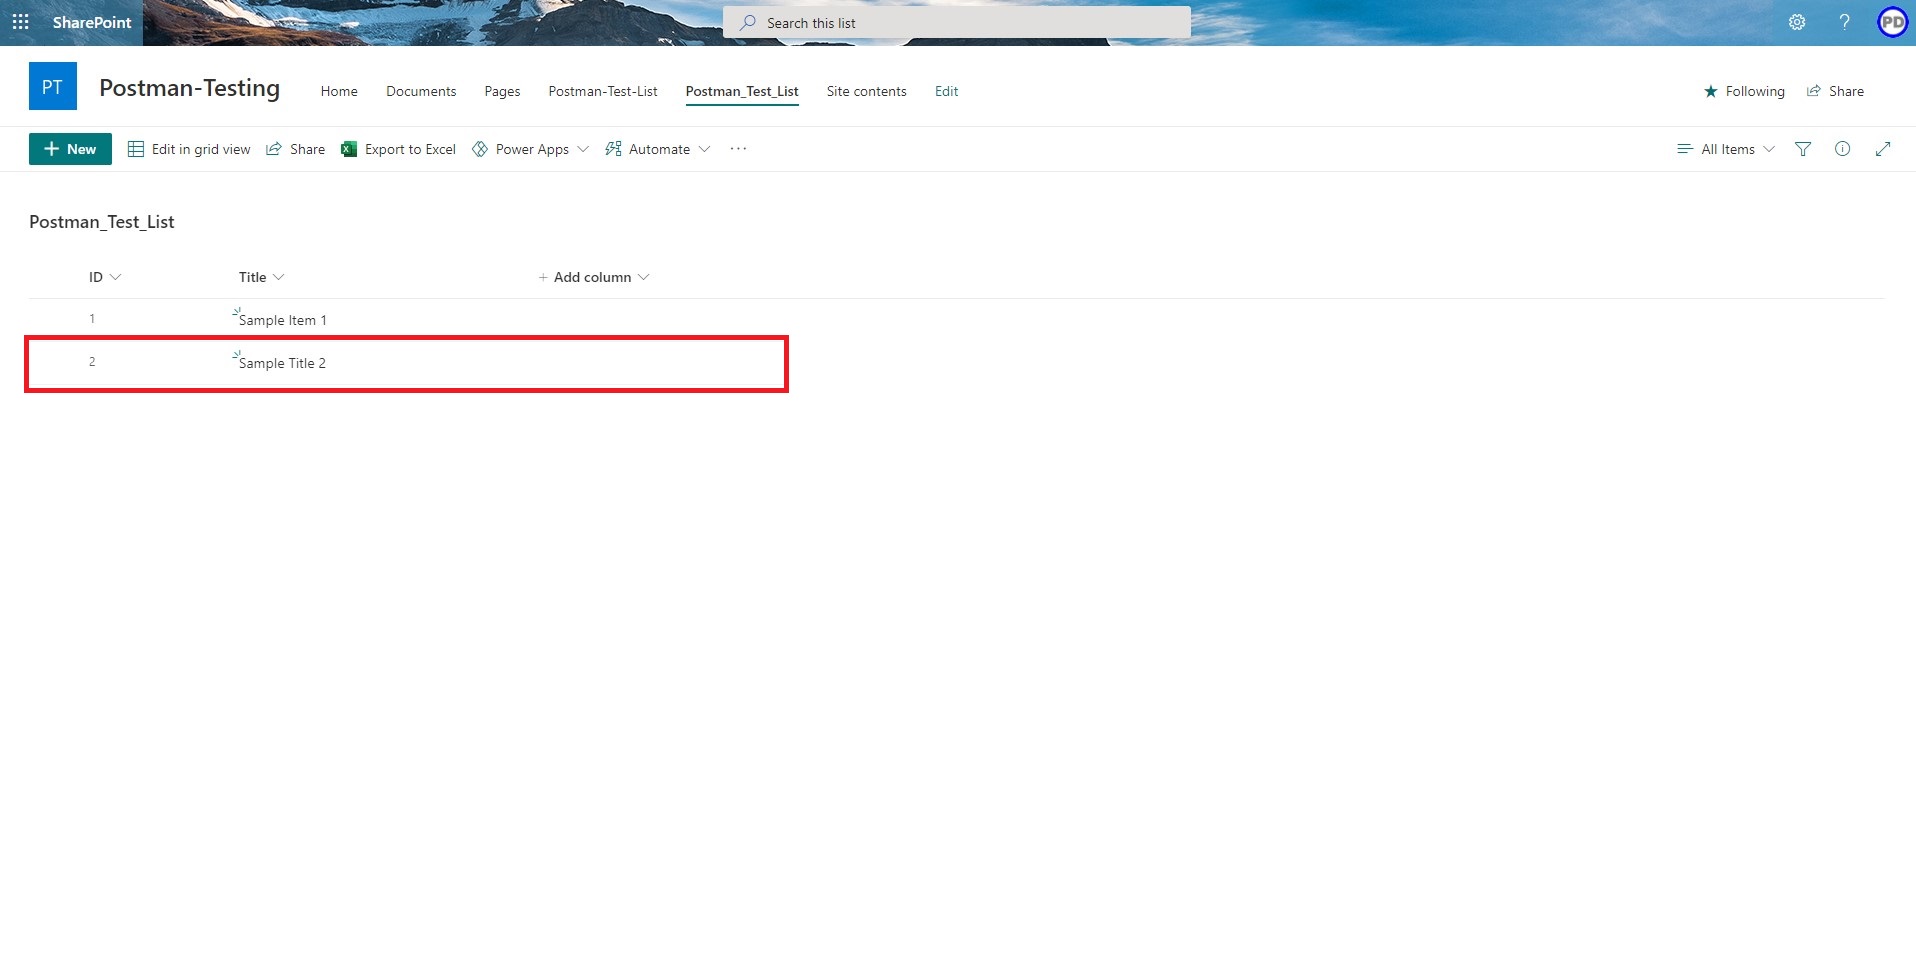The image size is (1916, 965).
Task: Open the toolbar more options ellipsis
Action: pos(738,148)
